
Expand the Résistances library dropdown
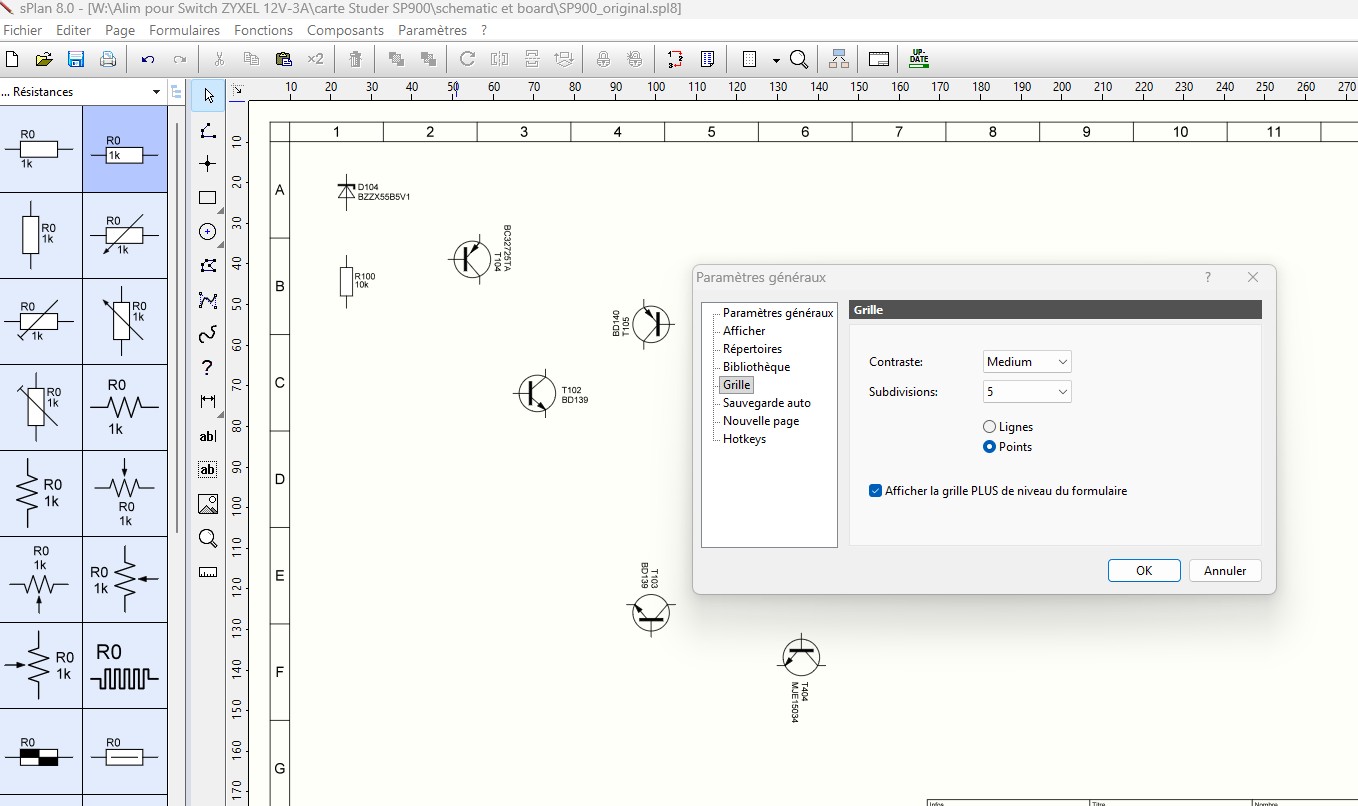(156, 92)
